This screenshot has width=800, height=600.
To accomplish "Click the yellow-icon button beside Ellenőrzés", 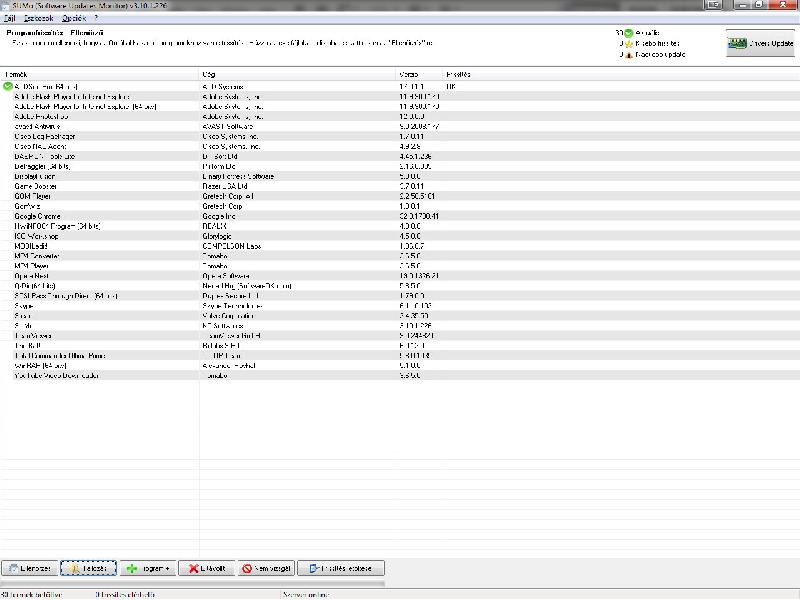I will click(89, 568).
